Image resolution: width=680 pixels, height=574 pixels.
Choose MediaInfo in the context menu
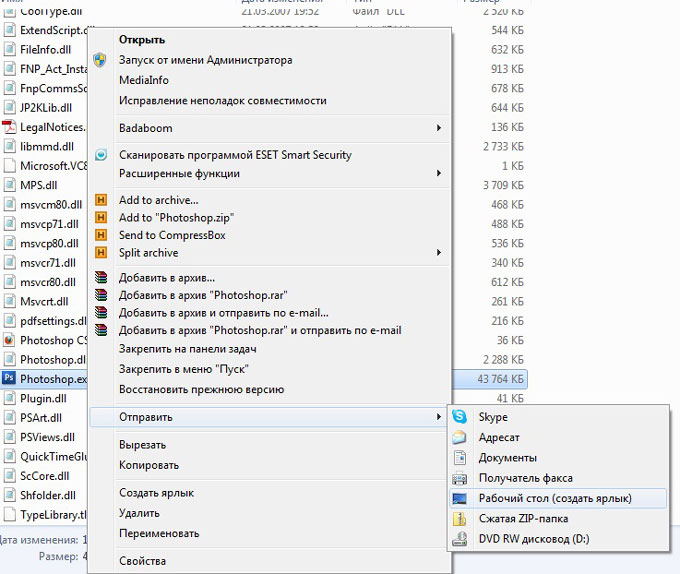click(144, 80)
